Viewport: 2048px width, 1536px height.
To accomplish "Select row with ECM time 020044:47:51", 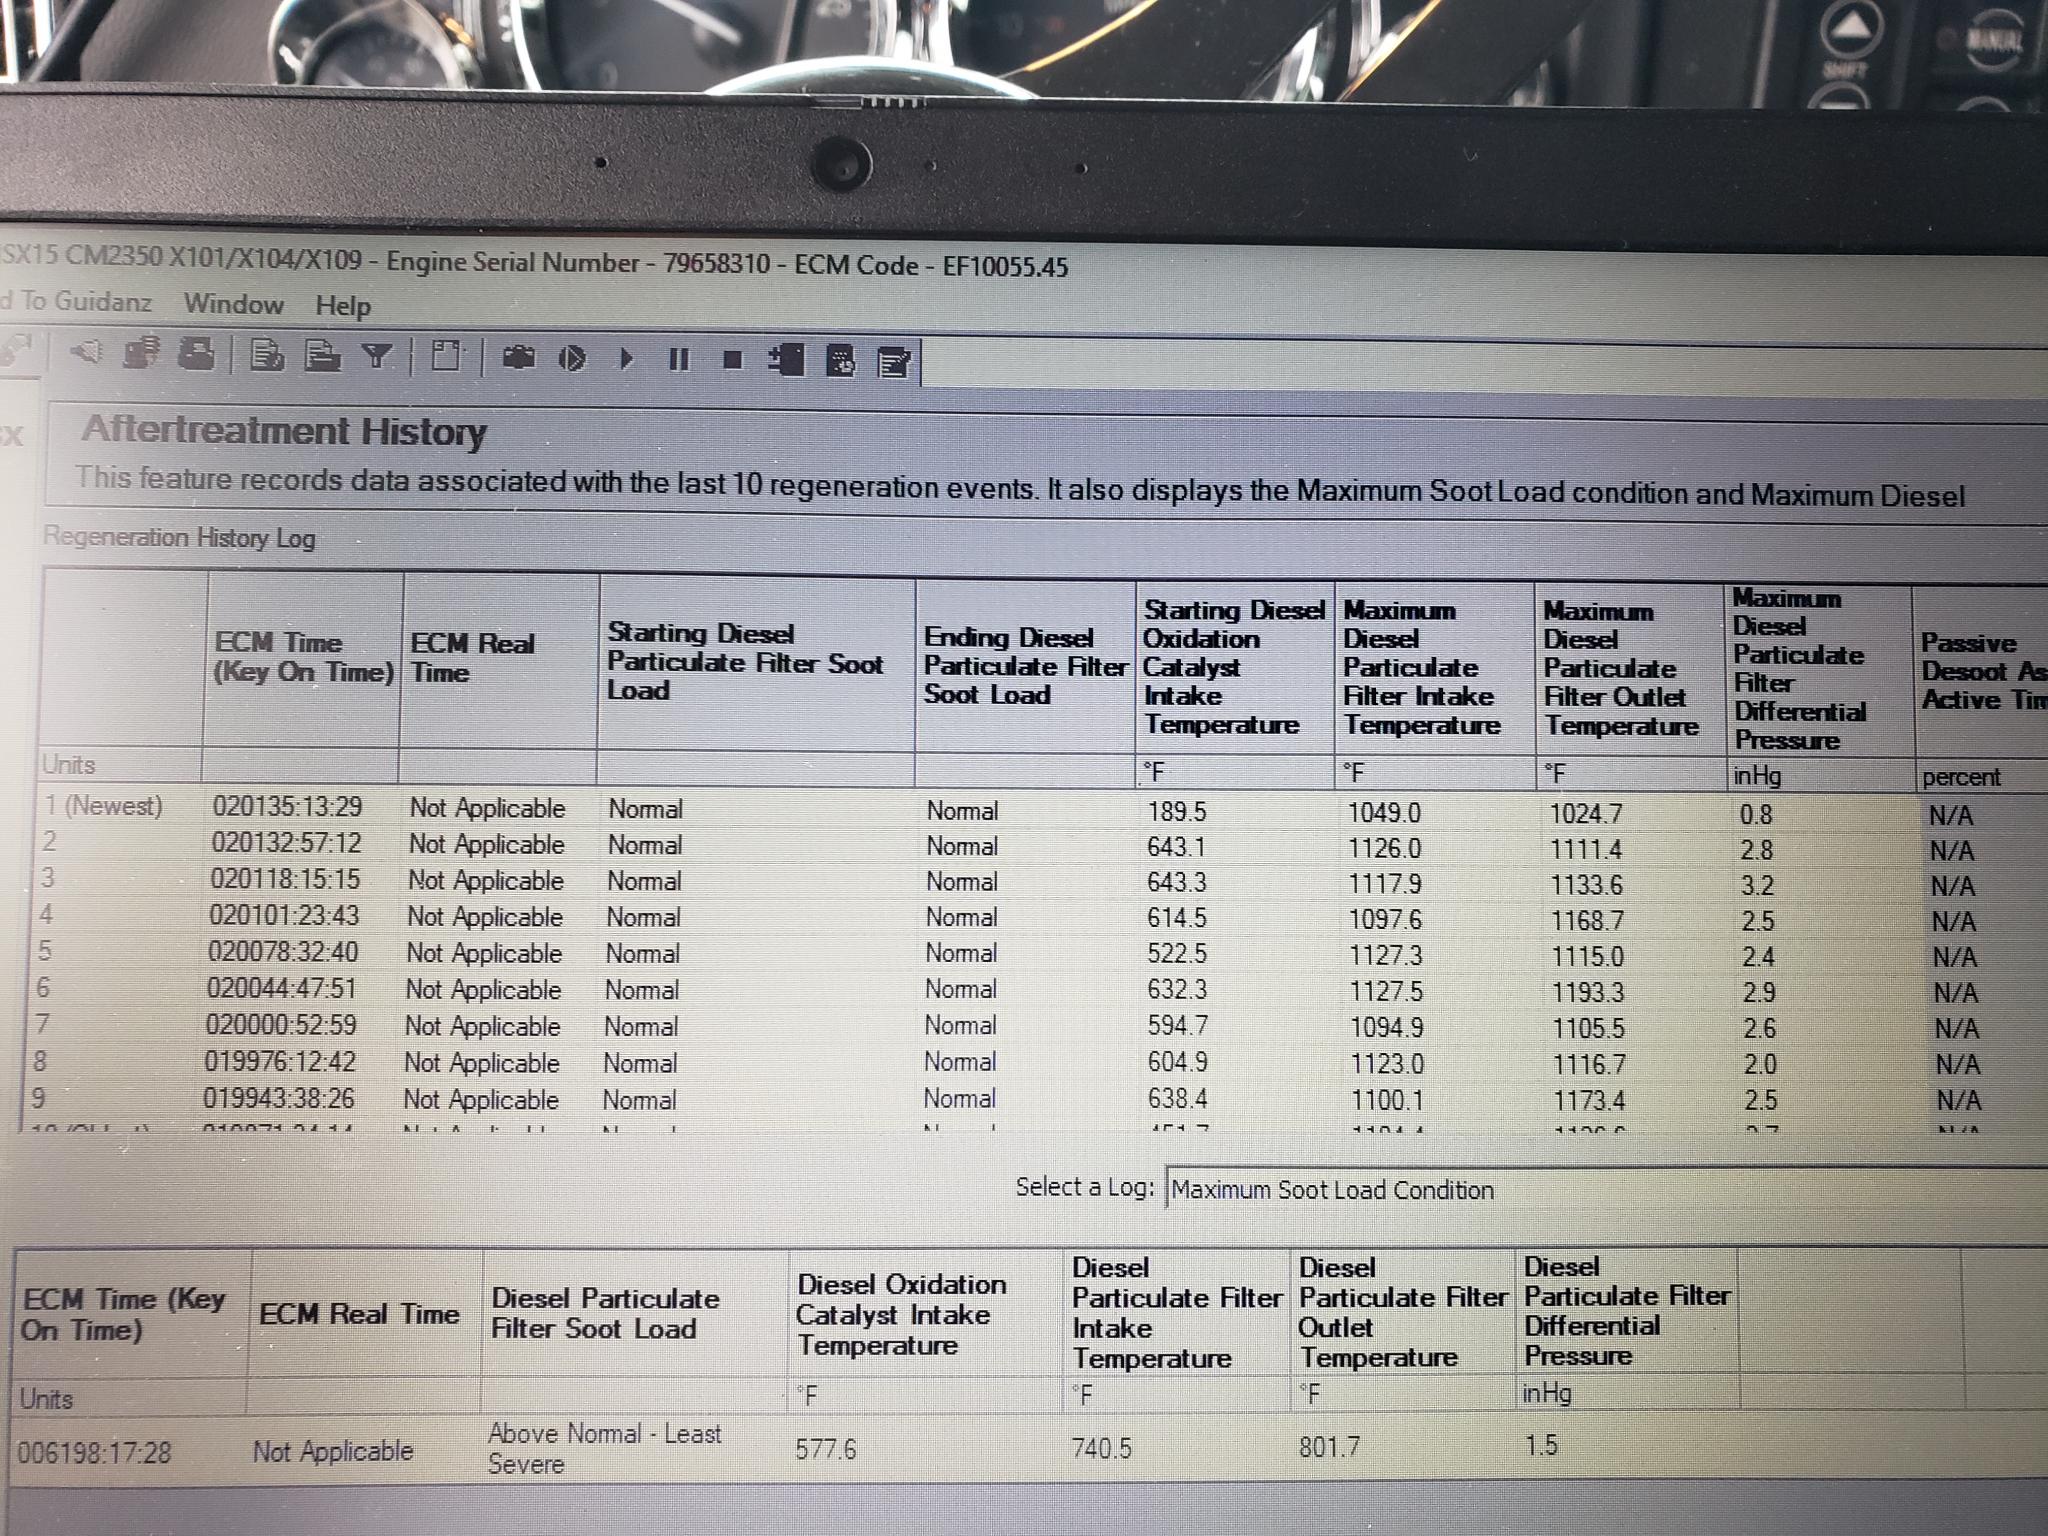I will 281,989.
